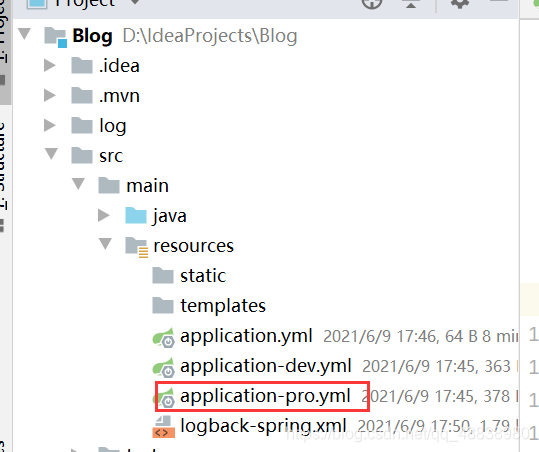Collapse the src folder

coord(52,154)
